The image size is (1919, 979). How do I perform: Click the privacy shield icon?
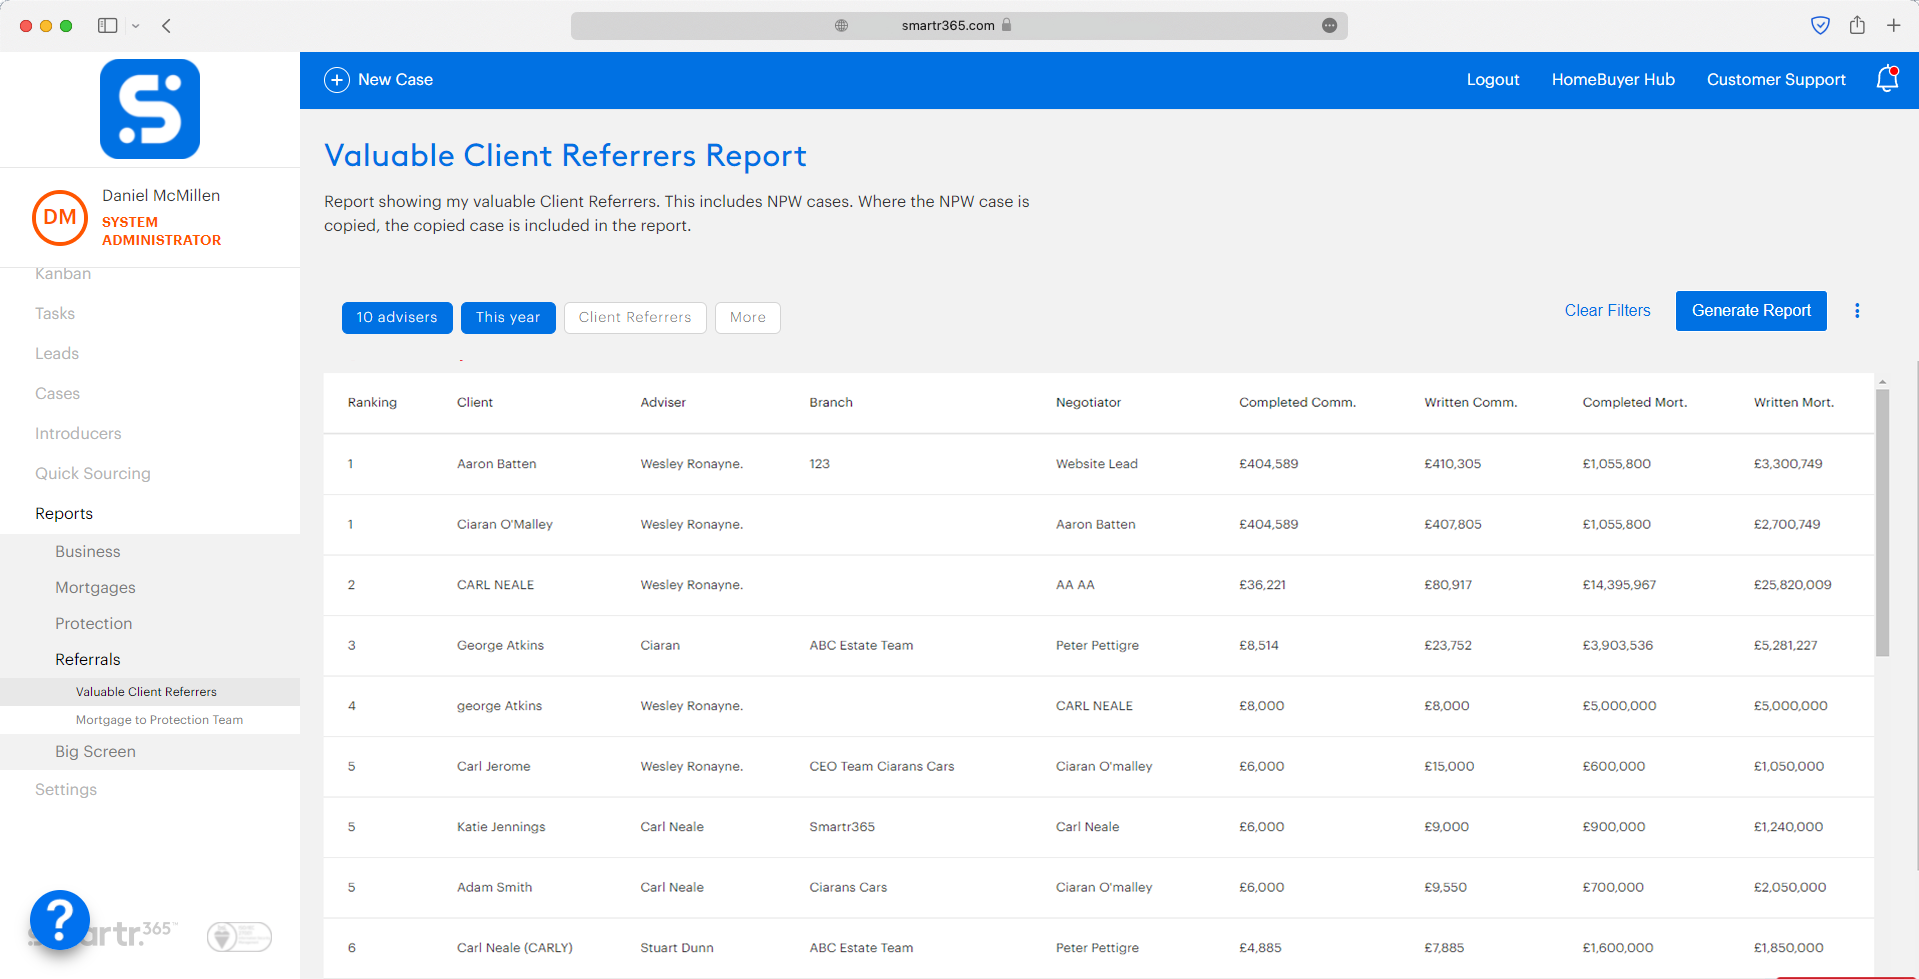[1820, 25]
